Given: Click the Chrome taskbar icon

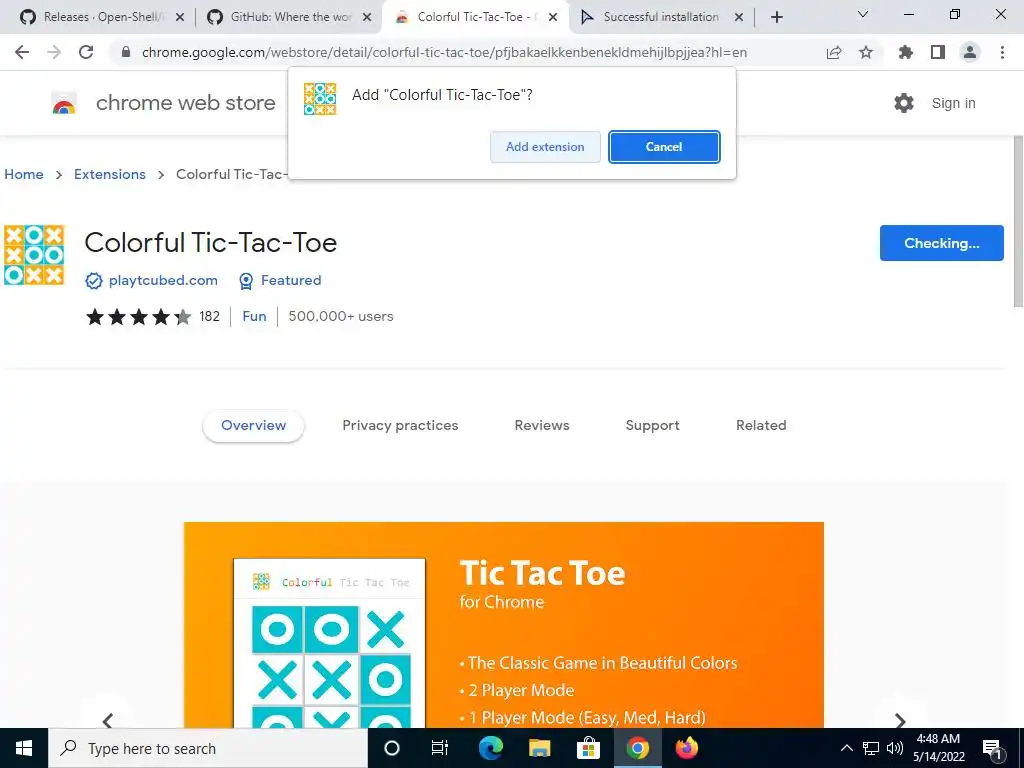Looking at the screenshot, I should (x=637, y=748).
